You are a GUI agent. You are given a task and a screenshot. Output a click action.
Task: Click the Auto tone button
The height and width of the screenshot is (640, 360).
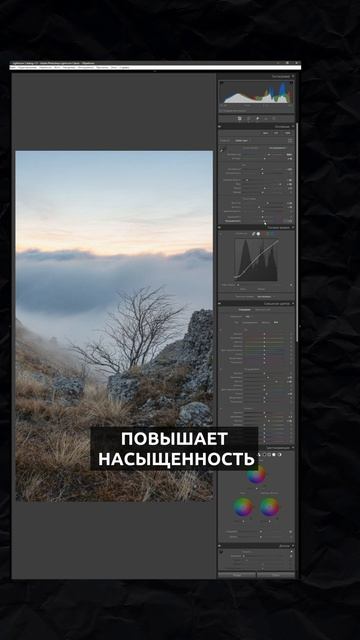265,133
